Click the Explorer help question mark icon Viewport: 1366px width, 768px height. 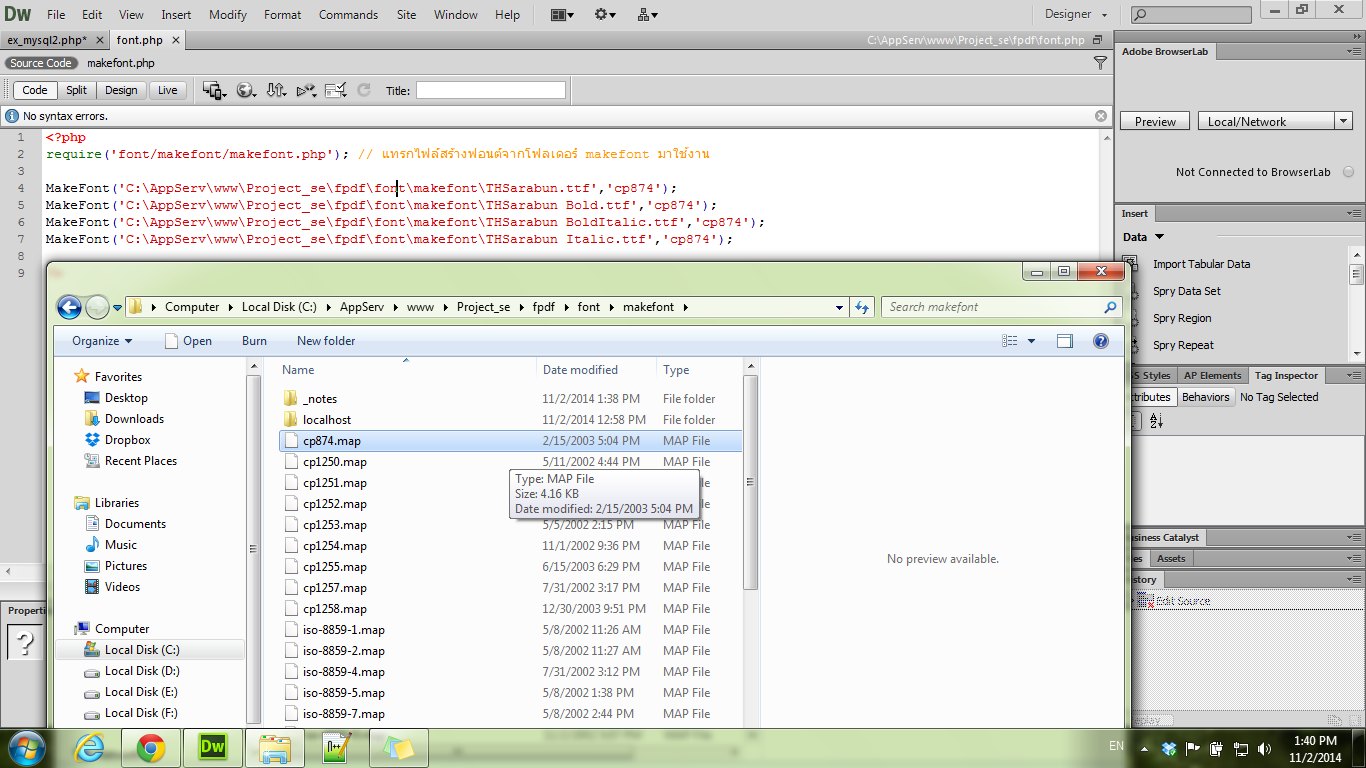[x=1101, y=341]
